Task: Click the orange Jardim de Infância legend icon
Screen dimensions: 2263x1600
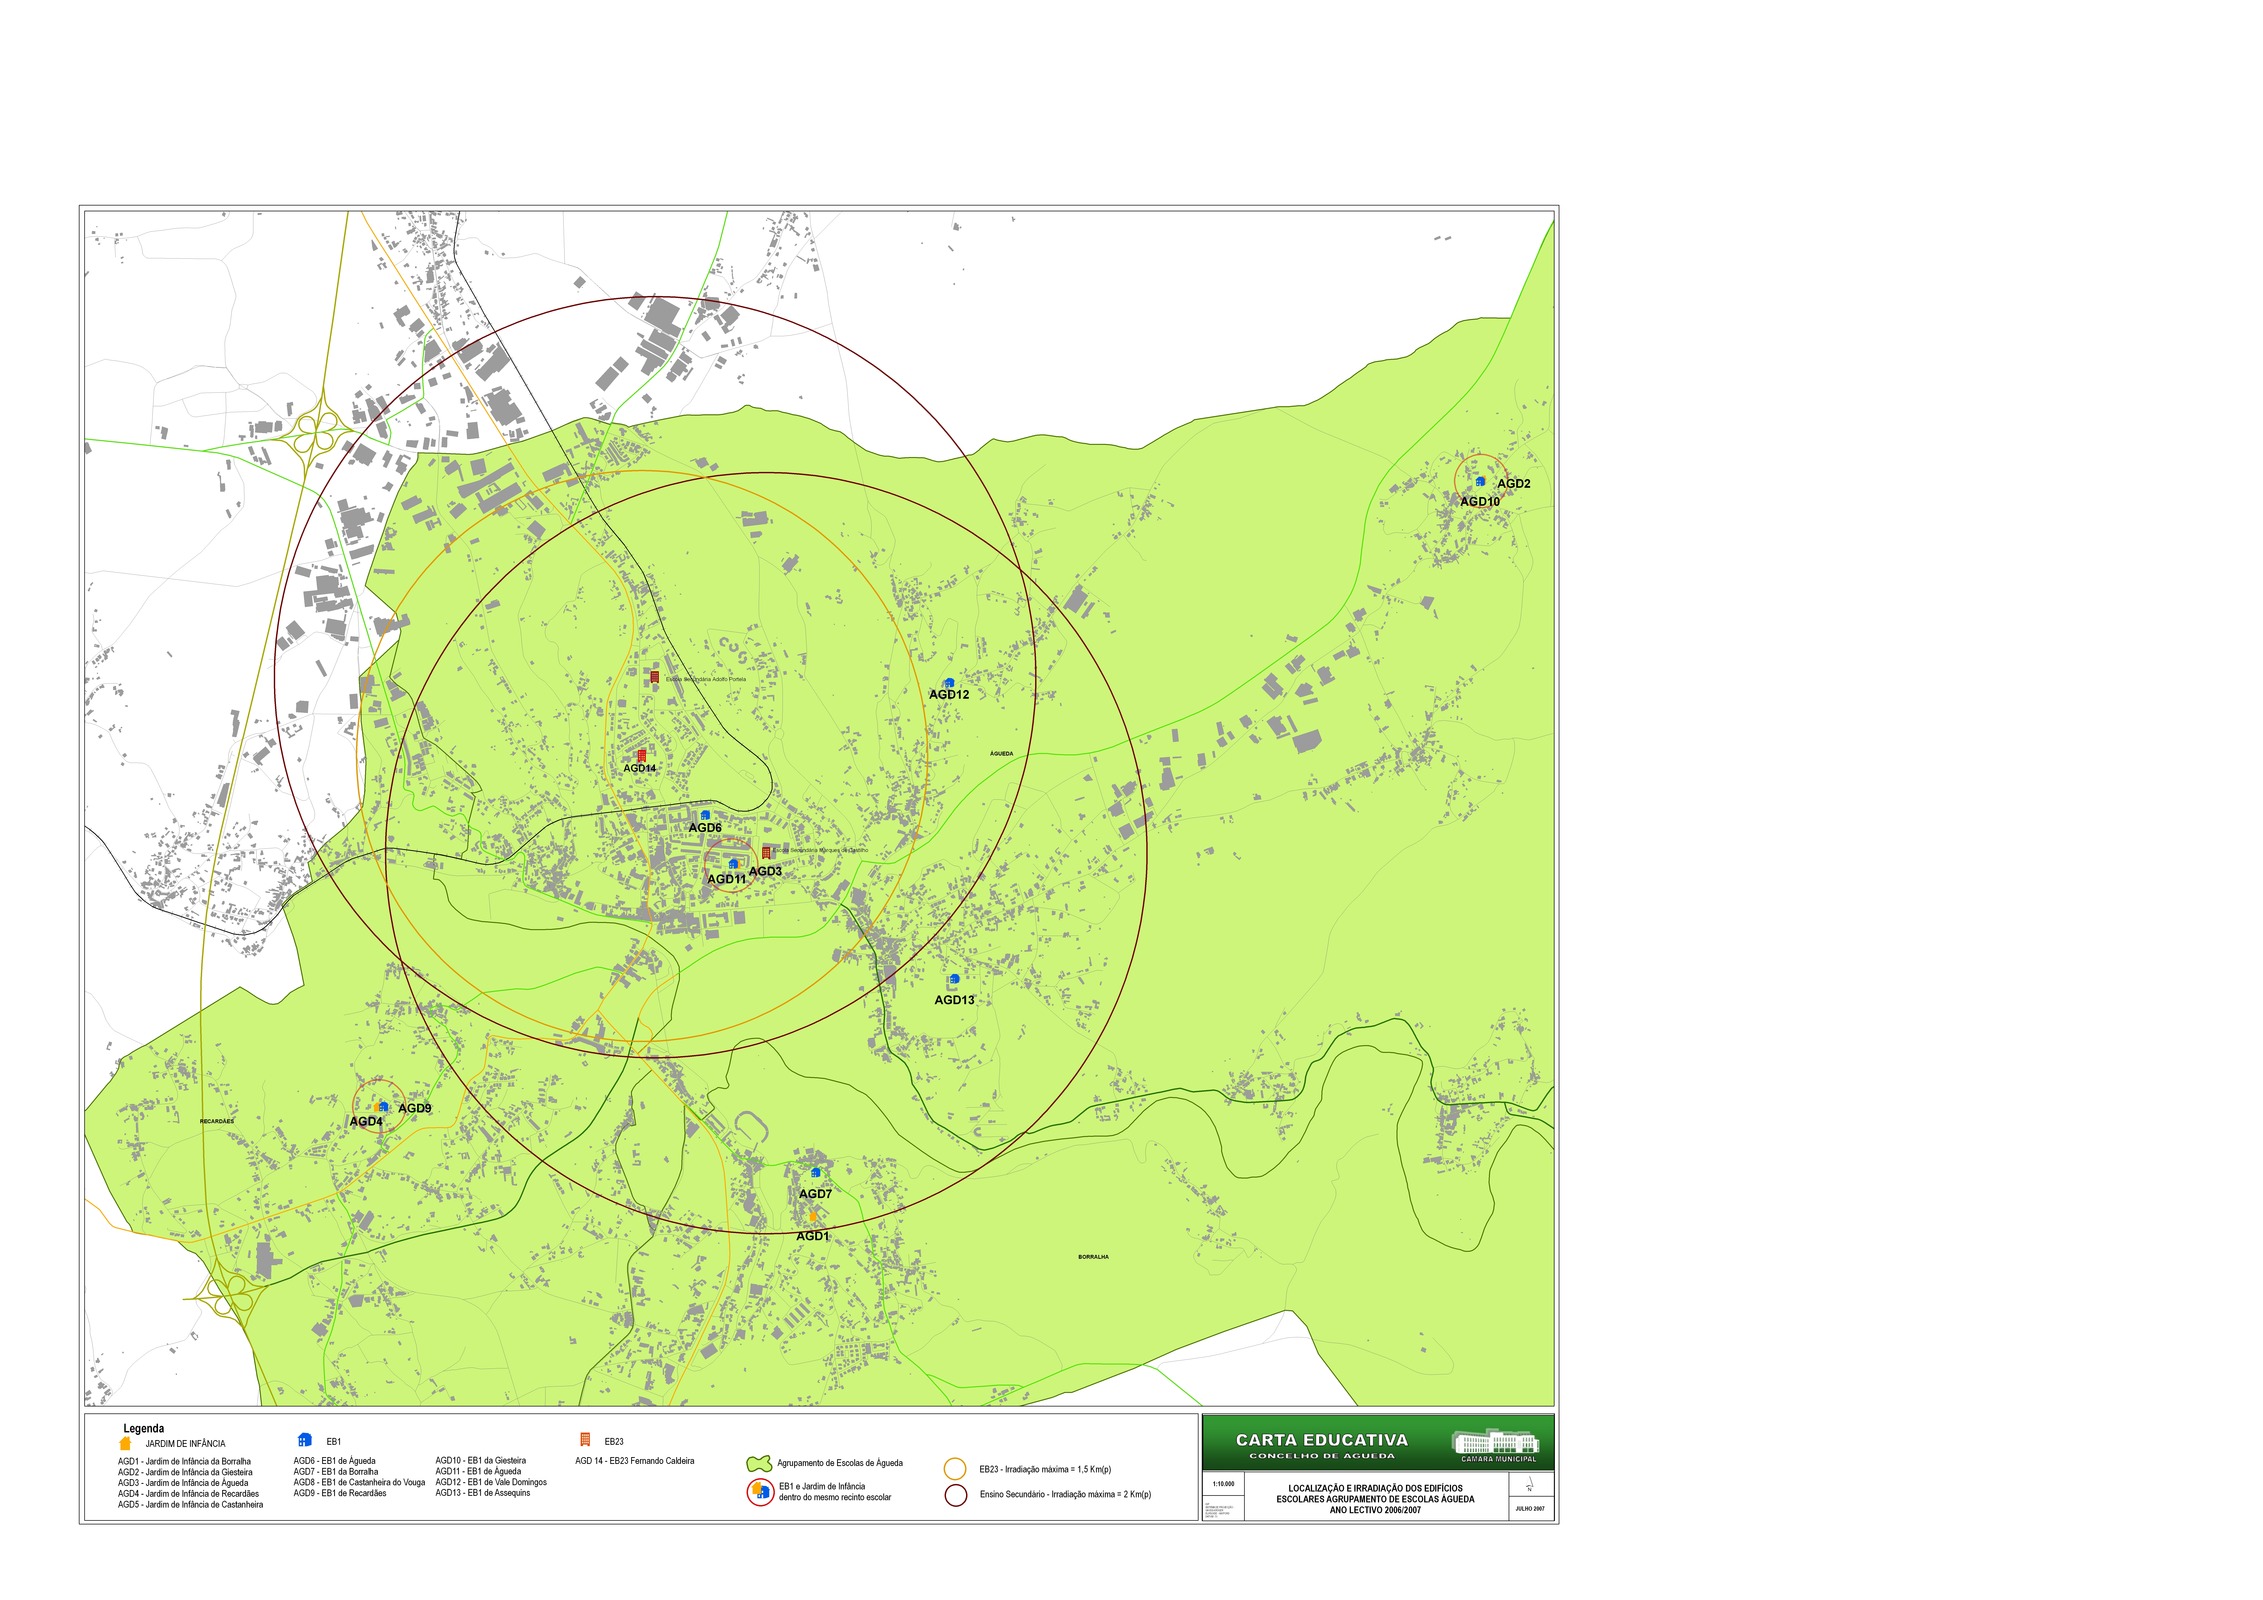Action: (125, 1443)
